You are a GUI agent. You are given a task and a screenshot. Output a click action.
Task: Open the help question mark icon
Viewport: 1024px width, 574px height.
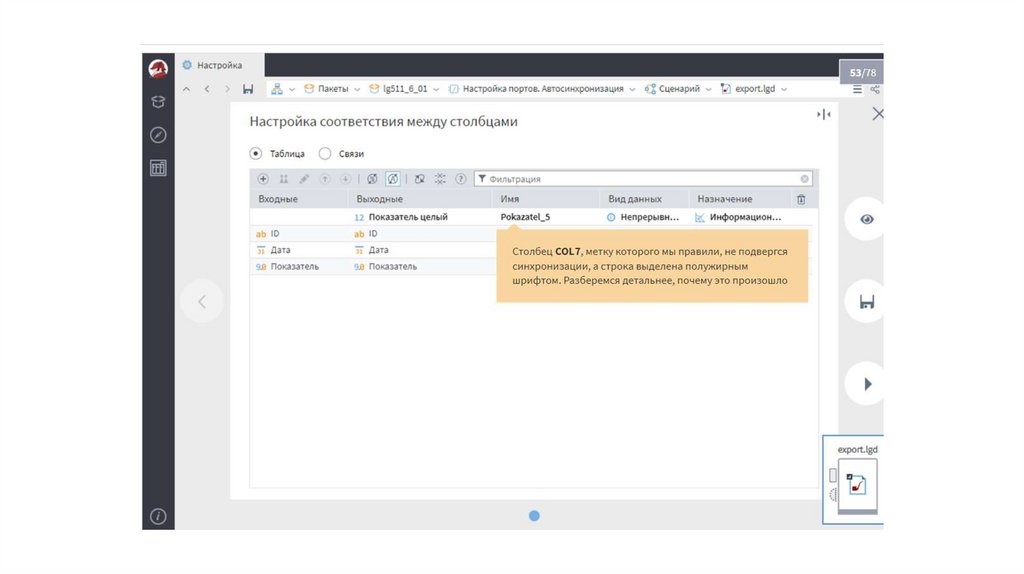461,179
